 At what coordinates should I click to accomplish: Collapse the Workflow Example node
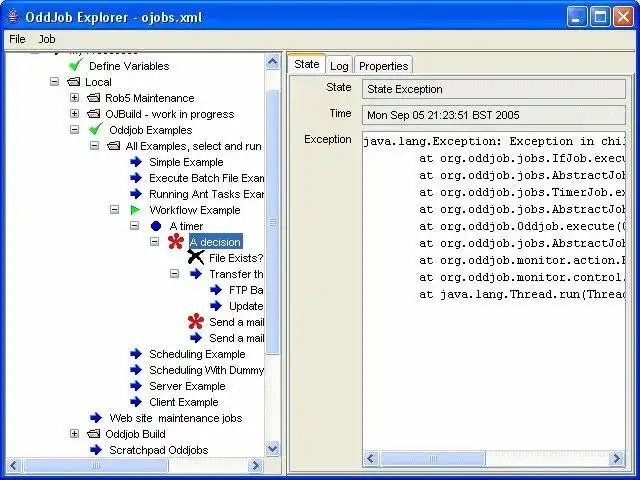pos(114,209)
